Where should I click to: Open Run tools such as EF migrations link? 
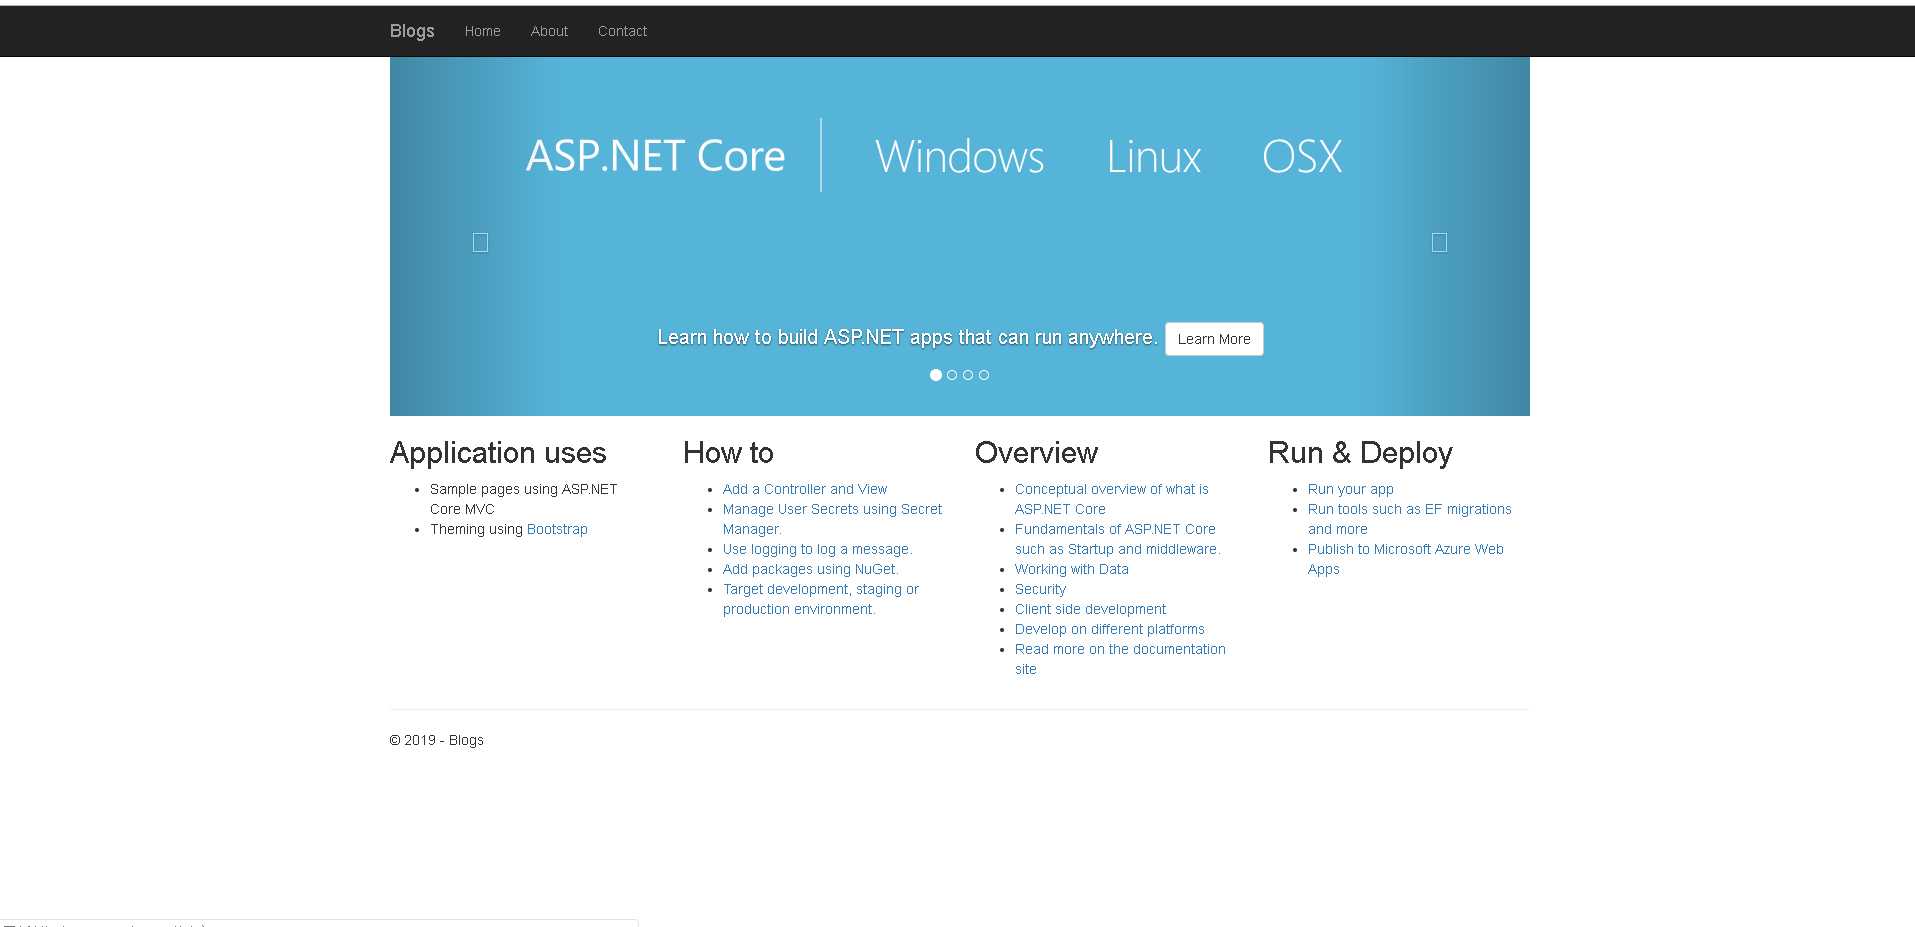point(1409,519)
